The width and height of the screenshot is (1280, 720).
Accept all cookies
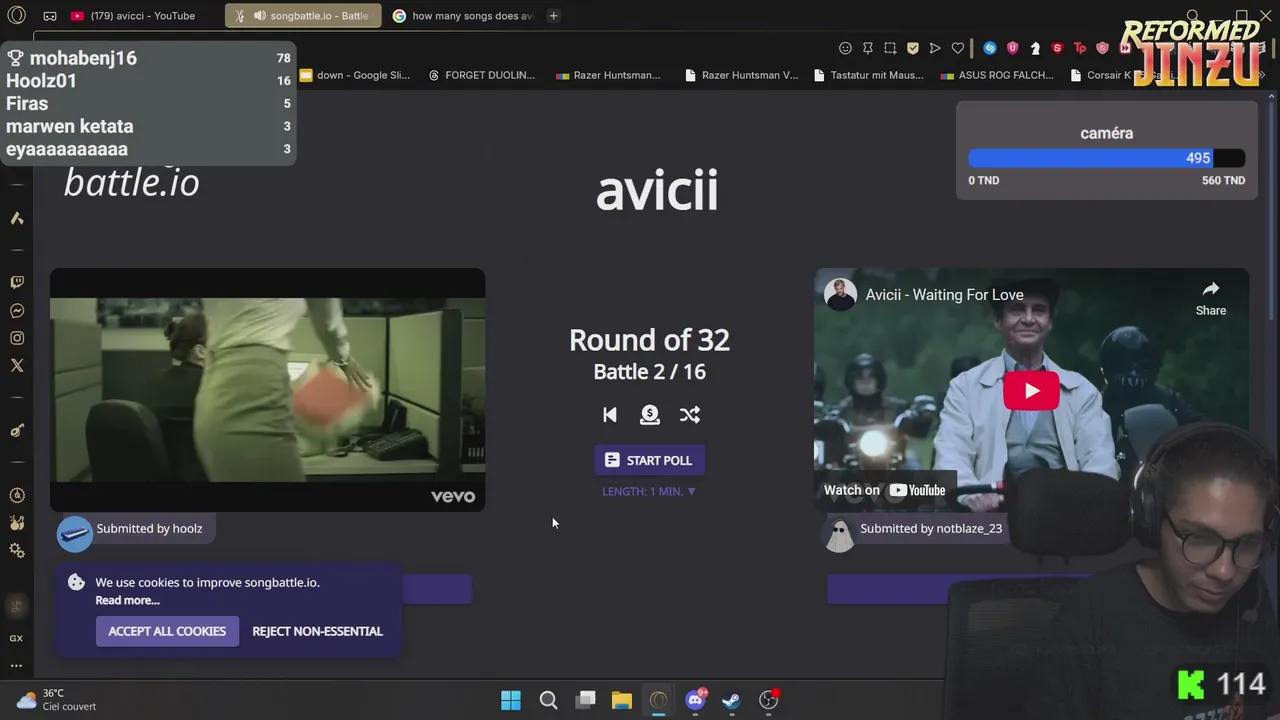point(167,631)
